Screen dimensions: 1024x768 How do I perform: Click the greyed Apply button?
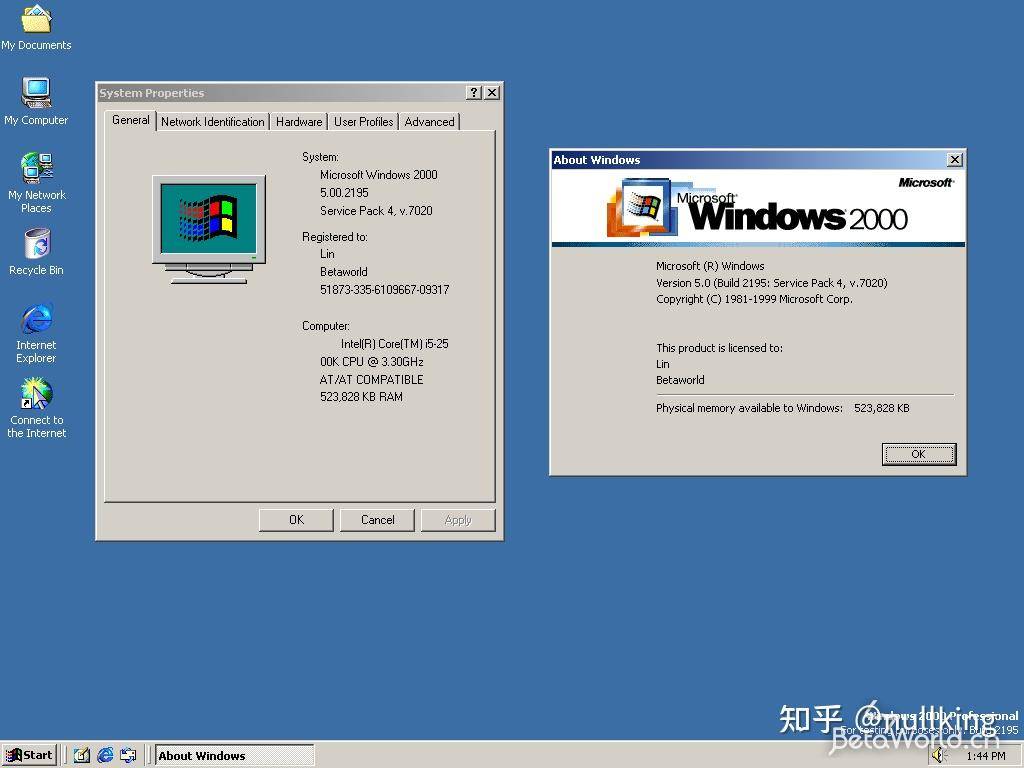[458, 520]
